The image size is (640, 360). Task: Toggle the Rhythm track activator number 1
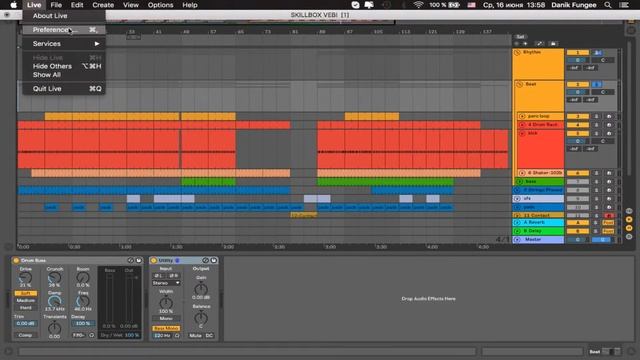click(x=578, y=53)
